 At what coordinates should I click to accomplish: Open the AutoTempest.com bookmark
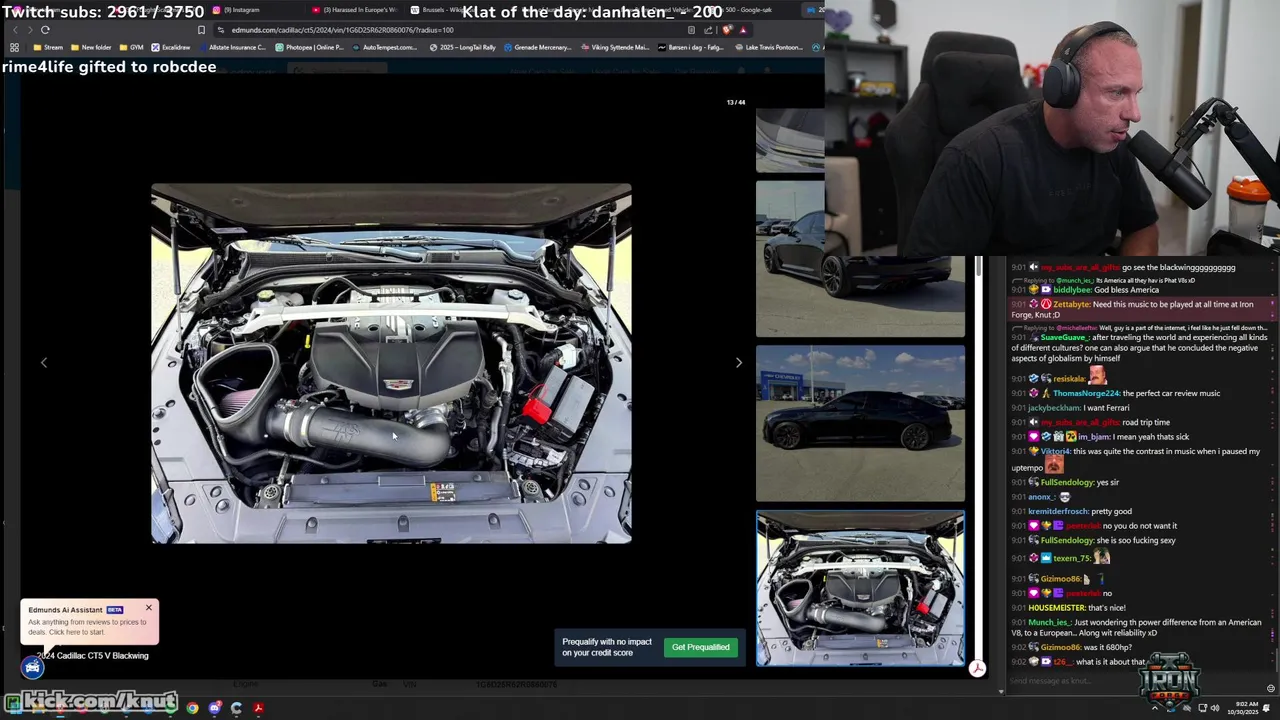385,47
